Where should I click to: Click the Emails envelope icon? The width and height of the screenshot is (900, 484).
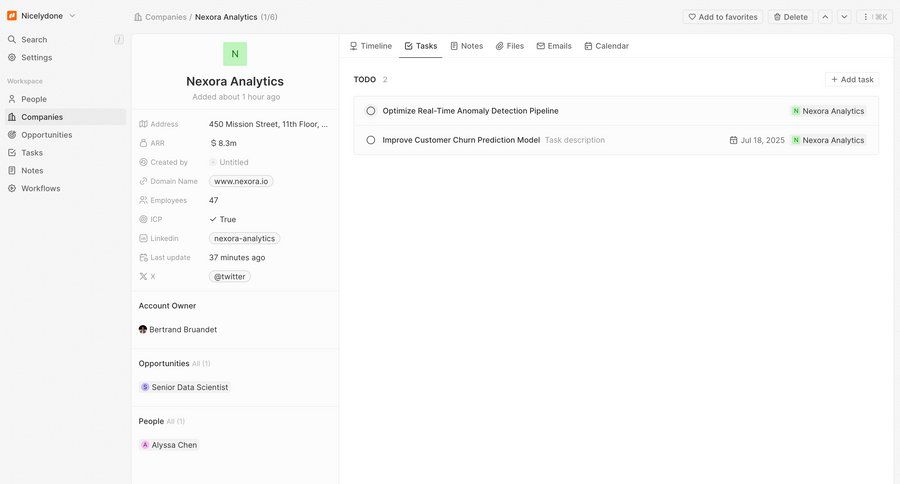click(541, 46)
